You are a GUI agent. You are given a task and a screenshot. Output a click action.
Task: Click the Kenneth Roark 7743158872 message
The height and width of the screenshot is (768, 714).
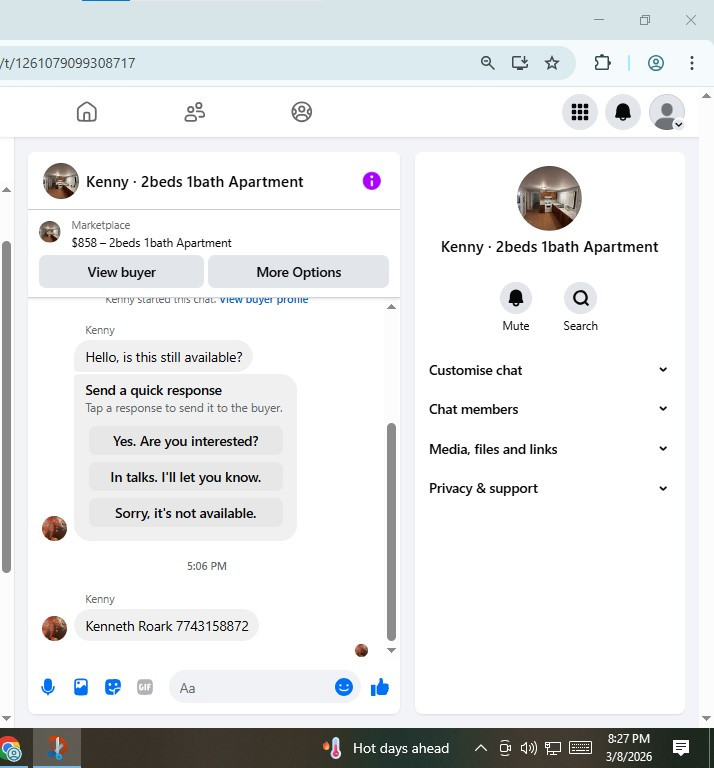pyautogui.click(x=167, y=625)
